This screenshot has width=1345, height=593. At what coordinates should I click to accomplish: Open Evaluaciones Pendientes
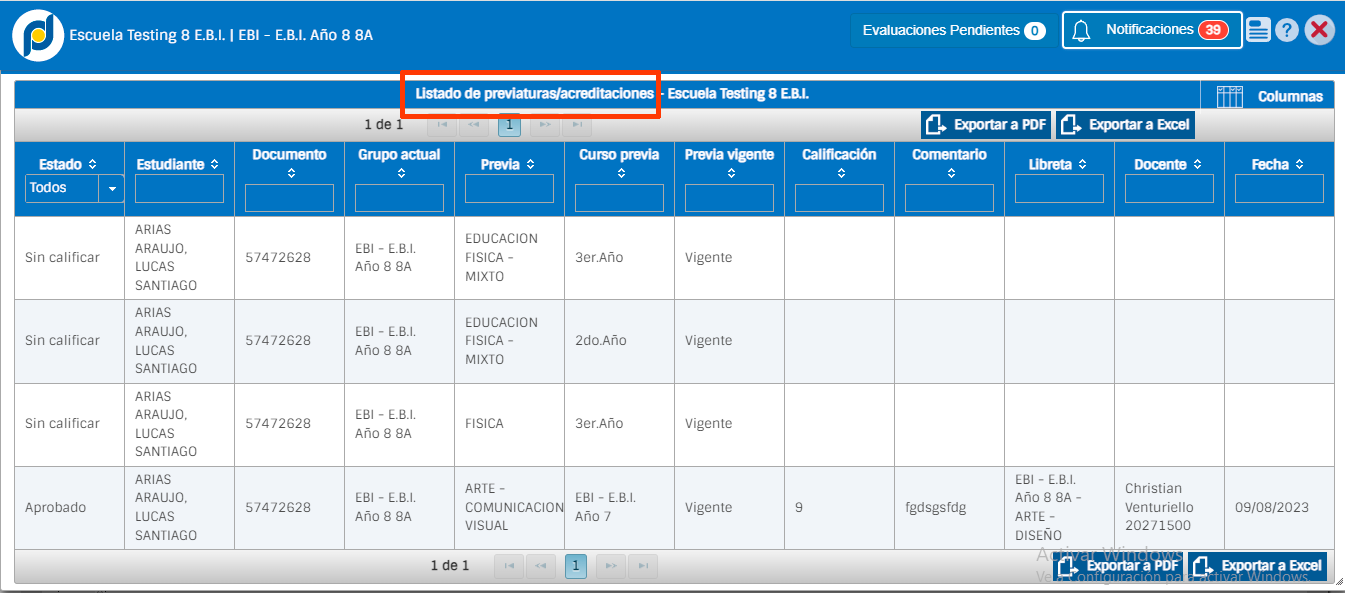coord(954,30)
